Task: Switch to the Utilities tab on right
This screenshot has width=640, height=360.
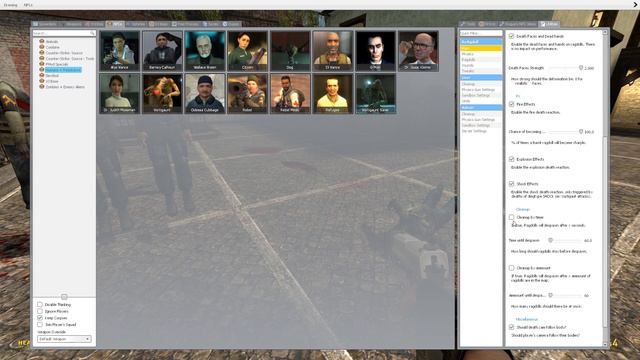Action: 549,24
